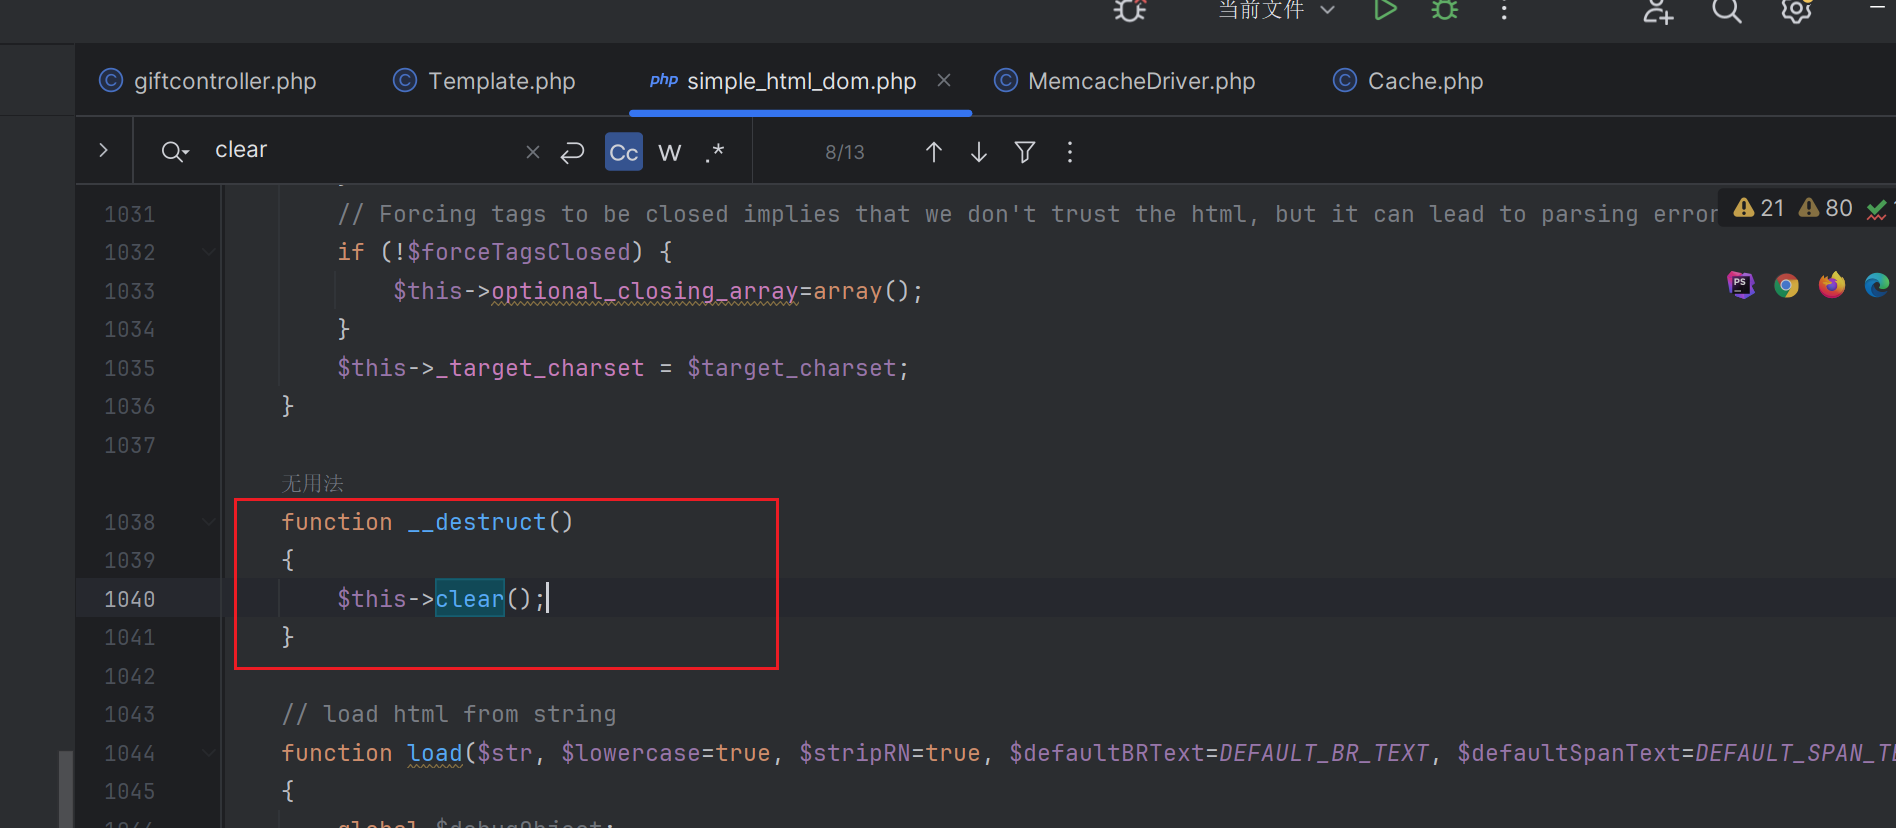1896x828 pixels.
Task: Switch to Cache.php tab
Action: pos(1408,81)
